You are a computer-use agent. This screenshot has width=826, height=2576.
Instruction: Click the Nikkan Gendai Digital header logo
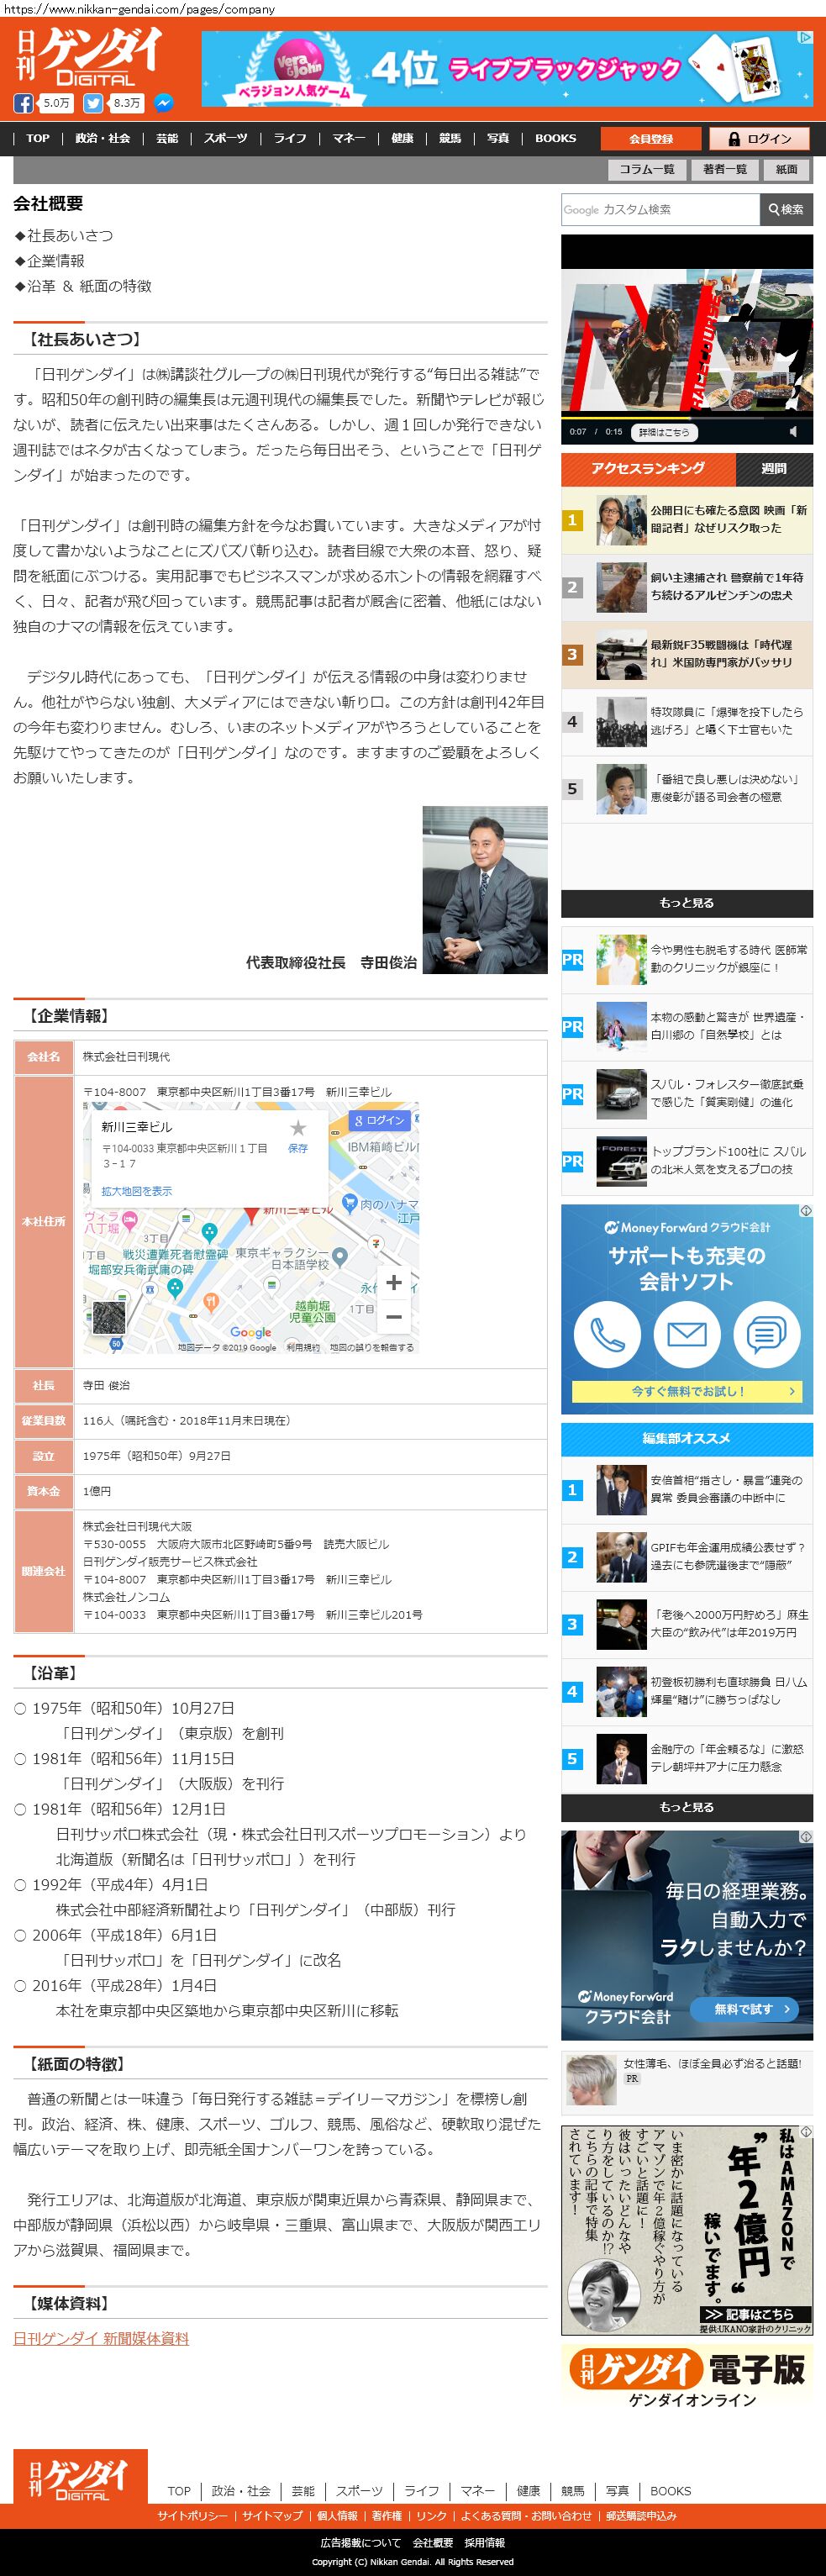(88, 58)
